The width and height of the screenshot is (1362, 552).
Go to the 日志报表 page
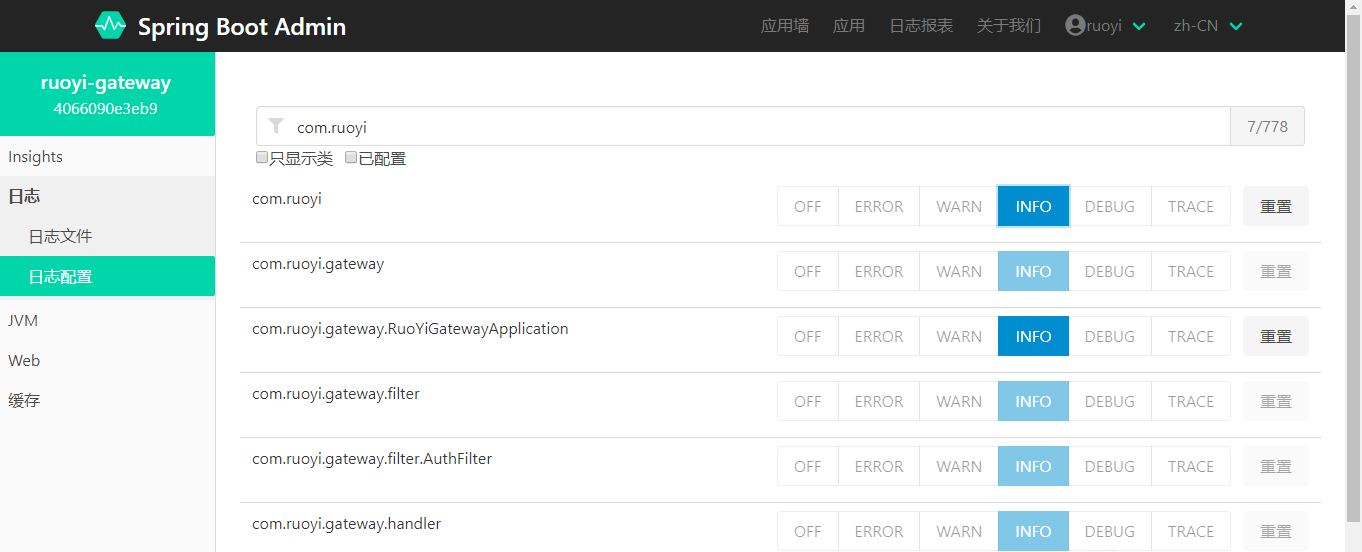921,26
